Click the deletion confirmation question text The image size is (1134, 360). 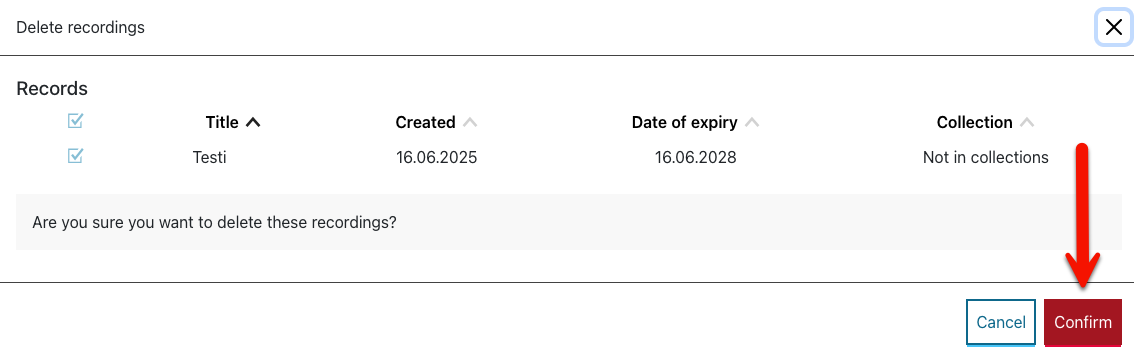[x=214, y=222]
